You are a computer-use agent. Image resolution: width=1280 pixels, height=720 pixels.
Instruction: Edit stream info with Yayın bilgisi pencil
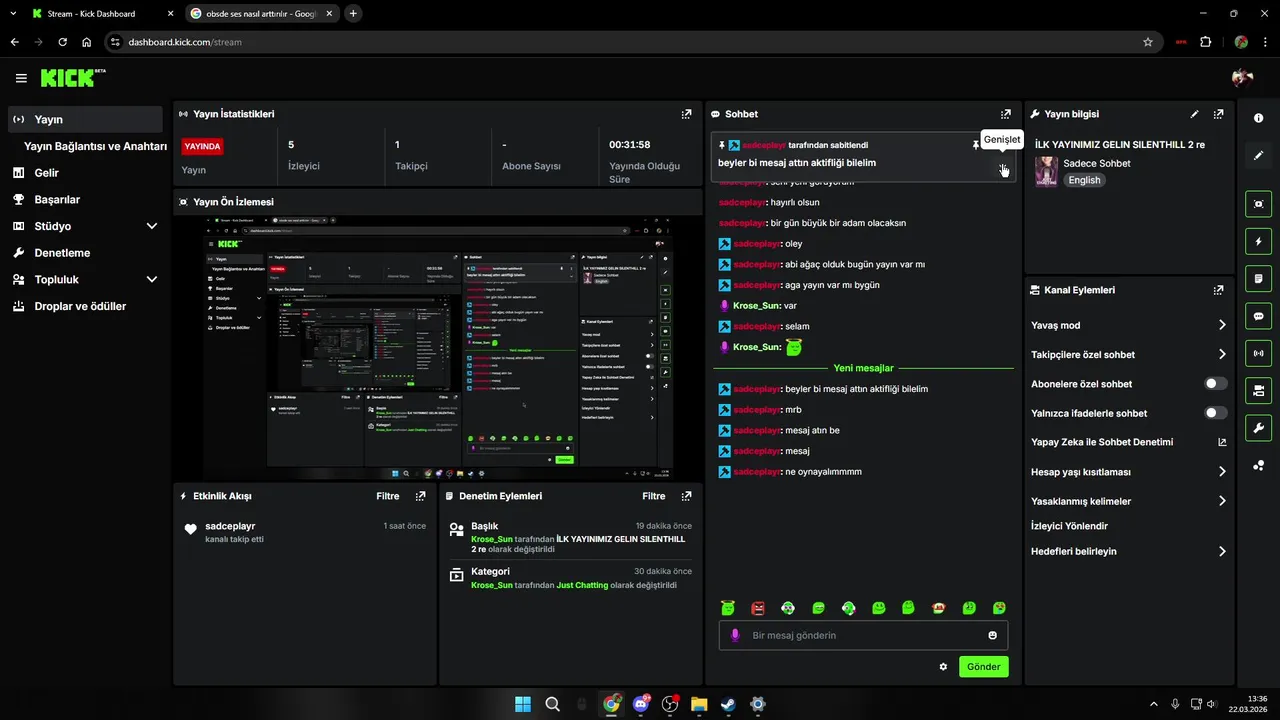click(1194, 114)
